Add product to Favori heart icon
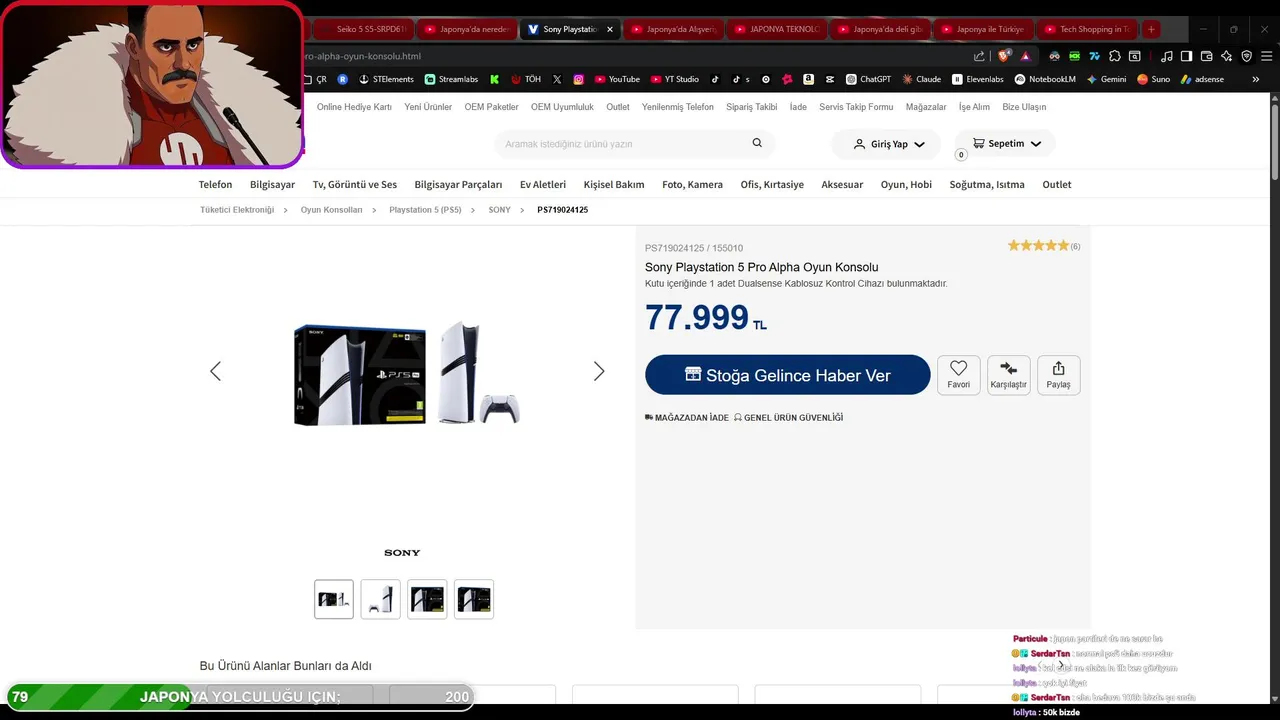Screen dimensions: 1280x720 coord(958,375)
